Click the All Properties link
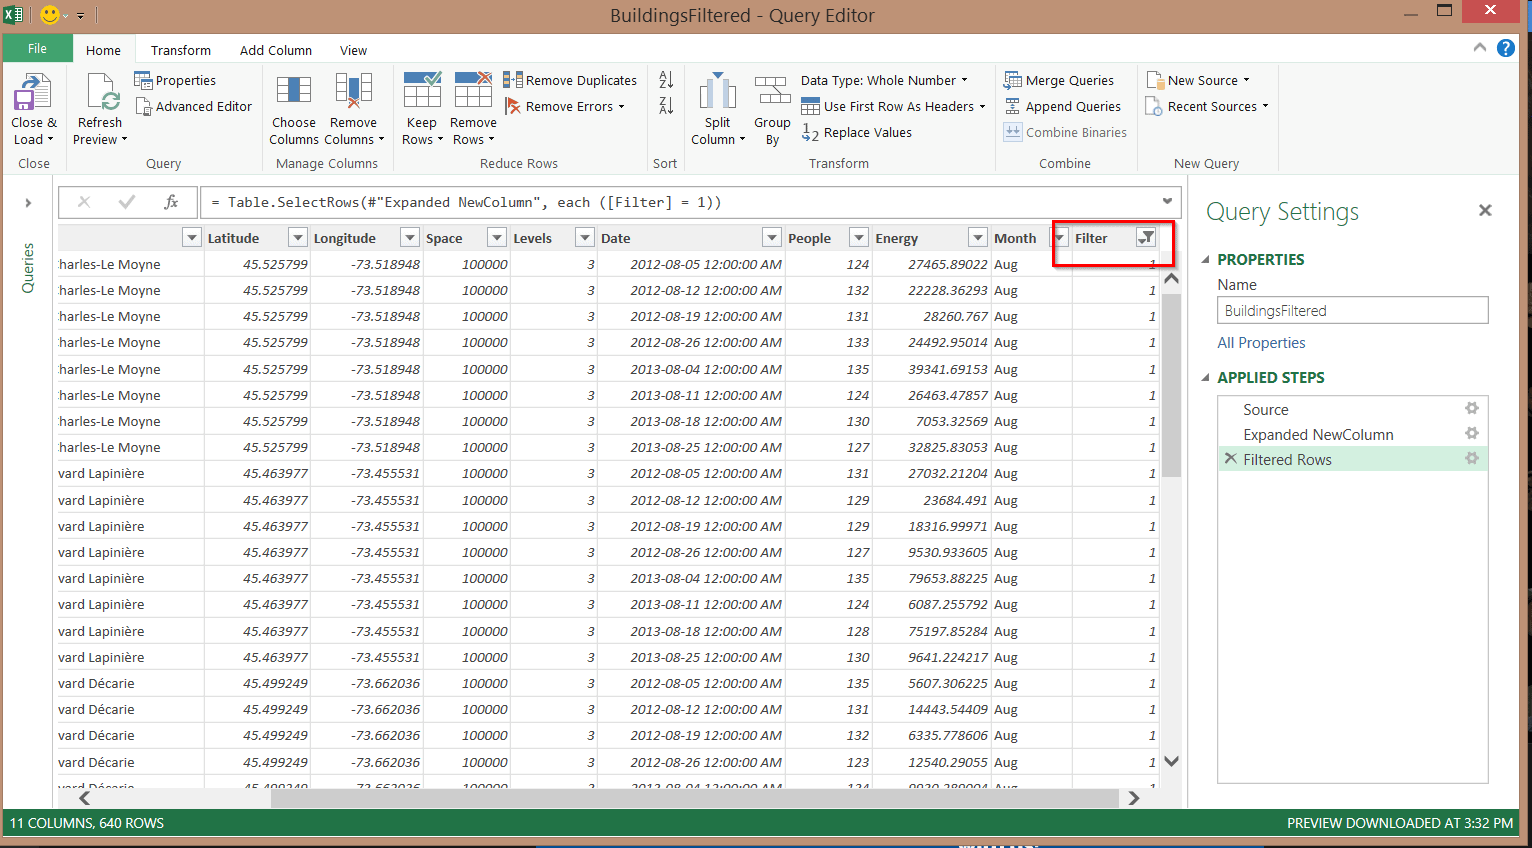1532x848 pixels. pos(1261,343)
